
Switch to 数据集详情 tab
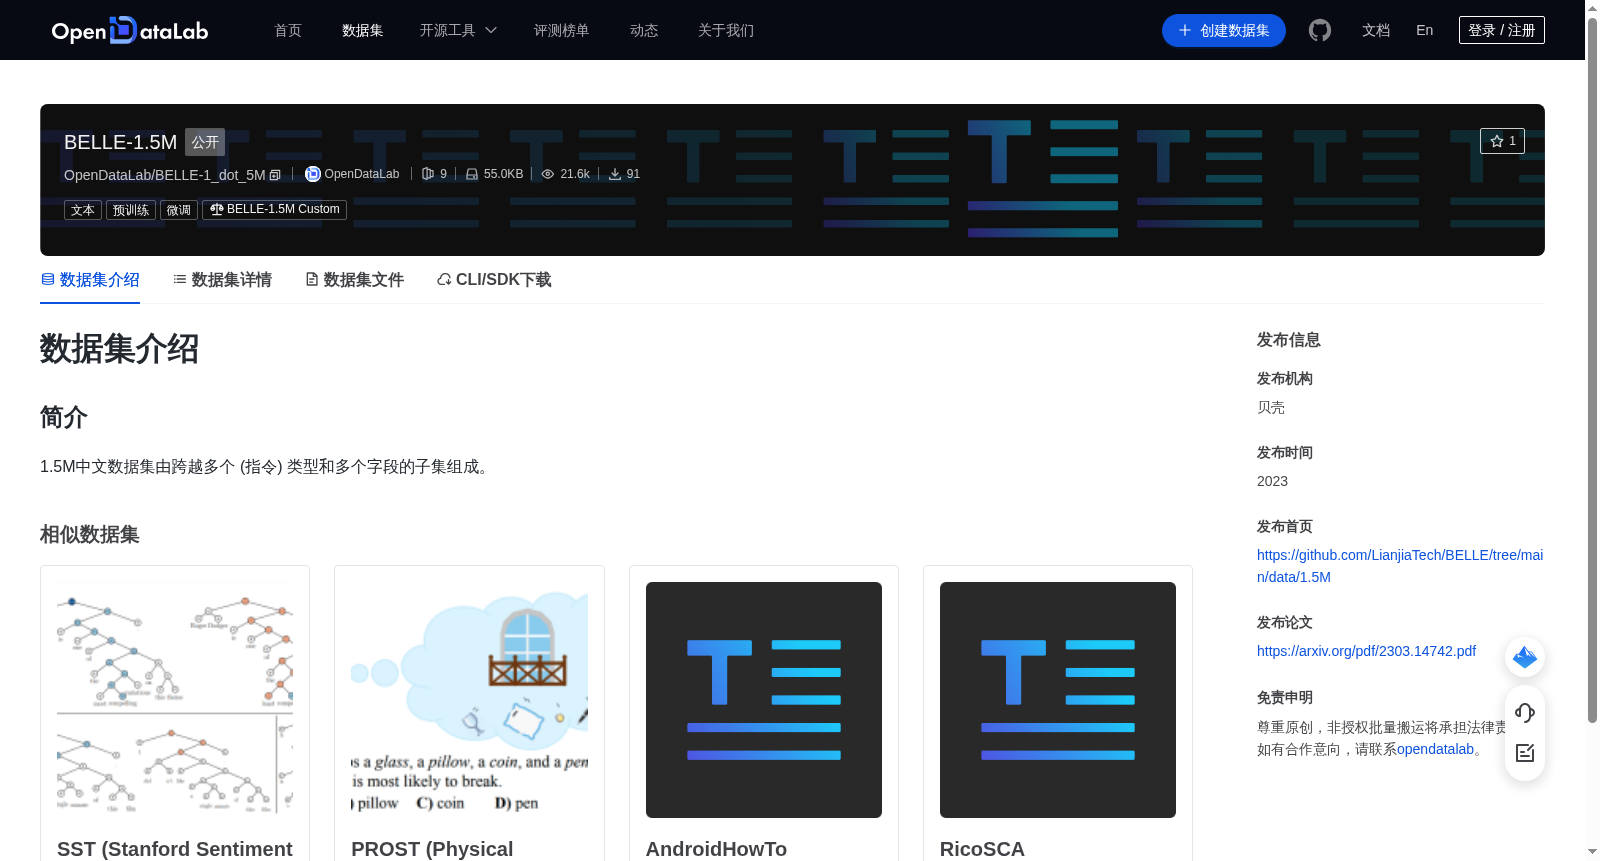tap(222, 280)
